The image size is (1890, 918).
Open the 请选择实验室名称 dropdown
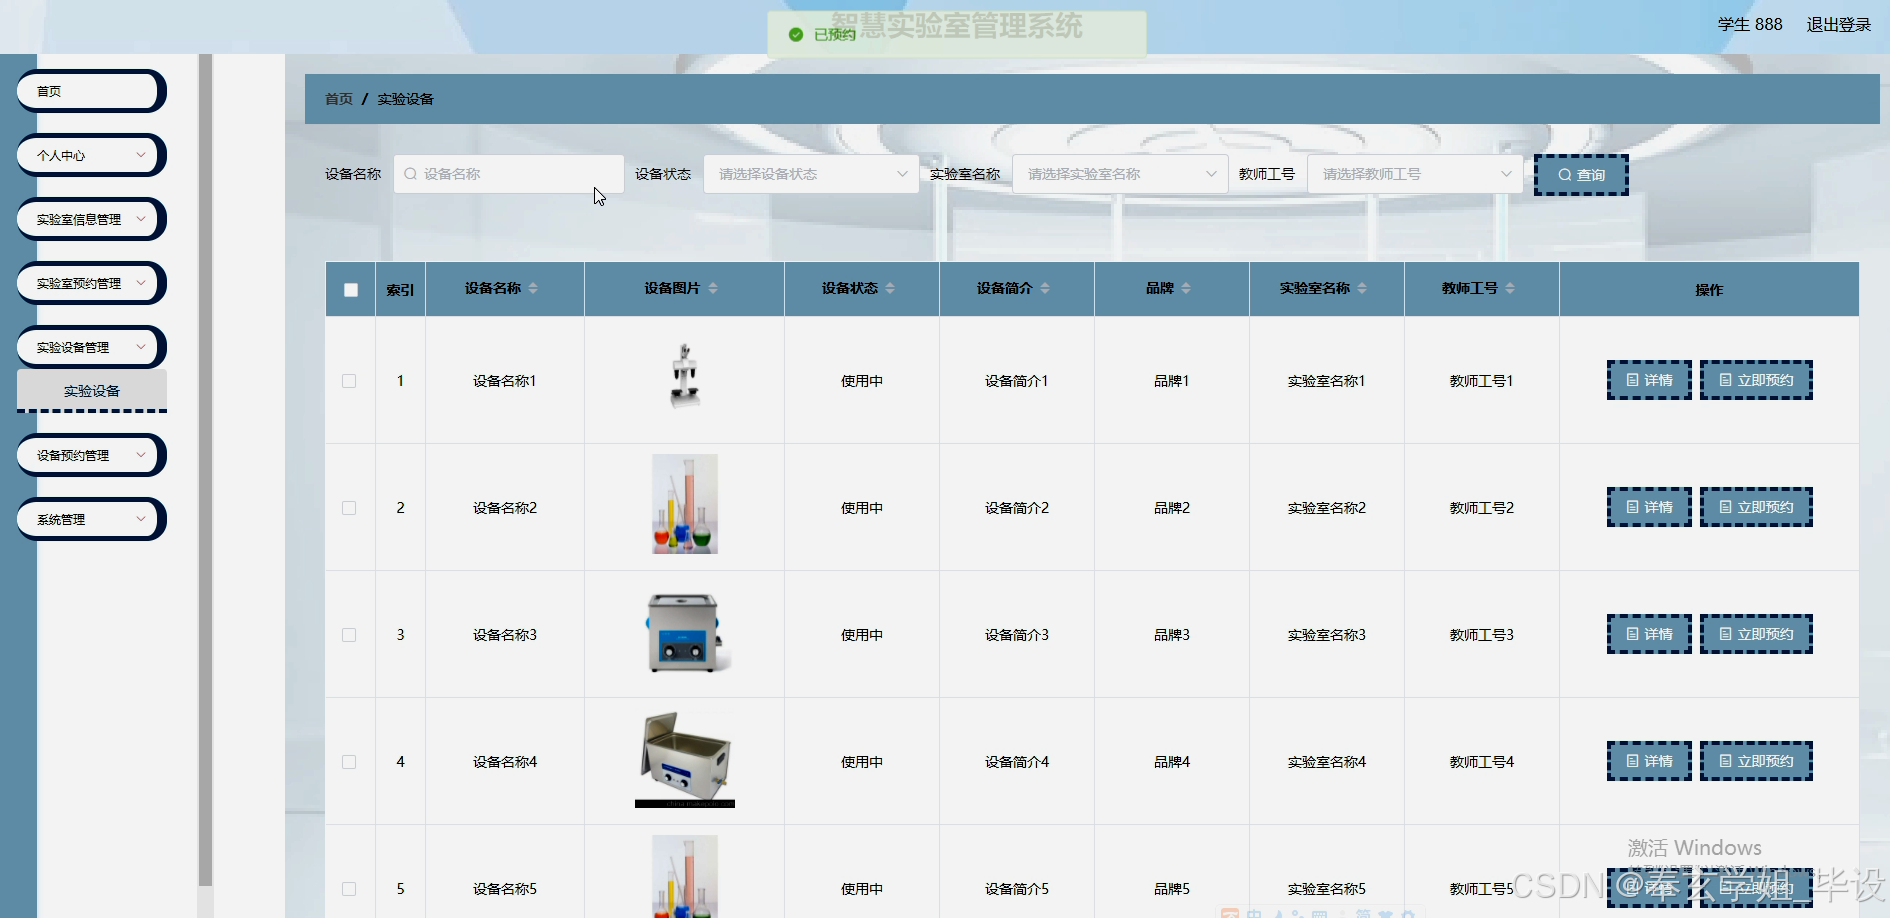click(x=1119, y=173)
